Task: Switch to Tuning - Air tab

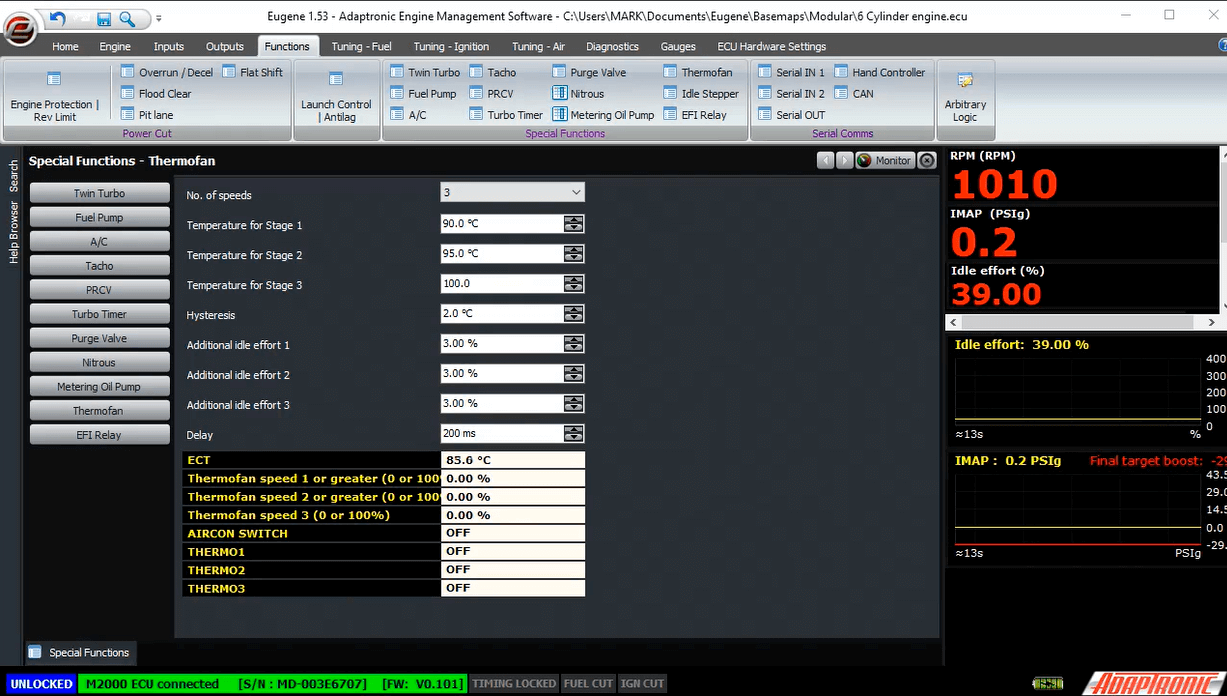Action: coord(539,46)
